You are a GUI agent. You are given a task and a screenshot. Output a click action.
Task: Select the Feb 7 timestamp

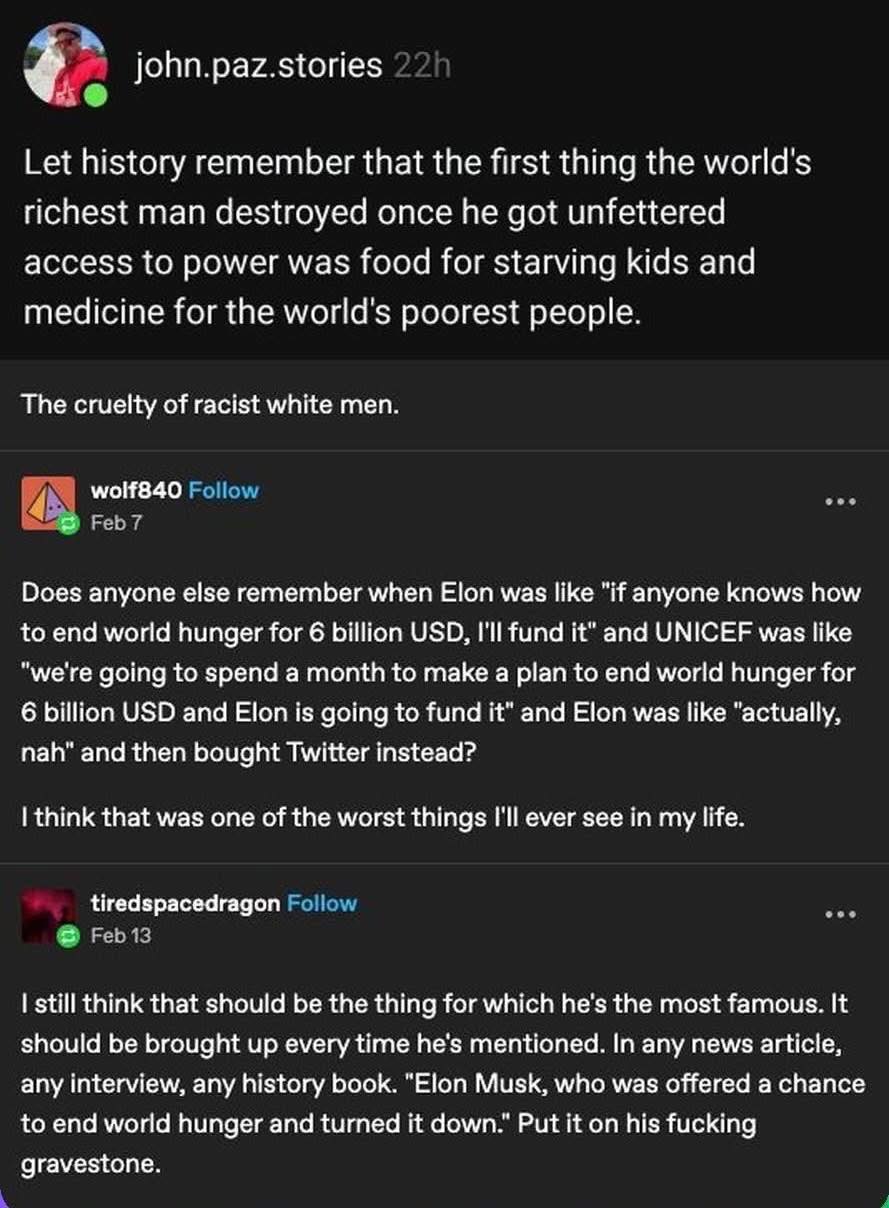point(116,521)
